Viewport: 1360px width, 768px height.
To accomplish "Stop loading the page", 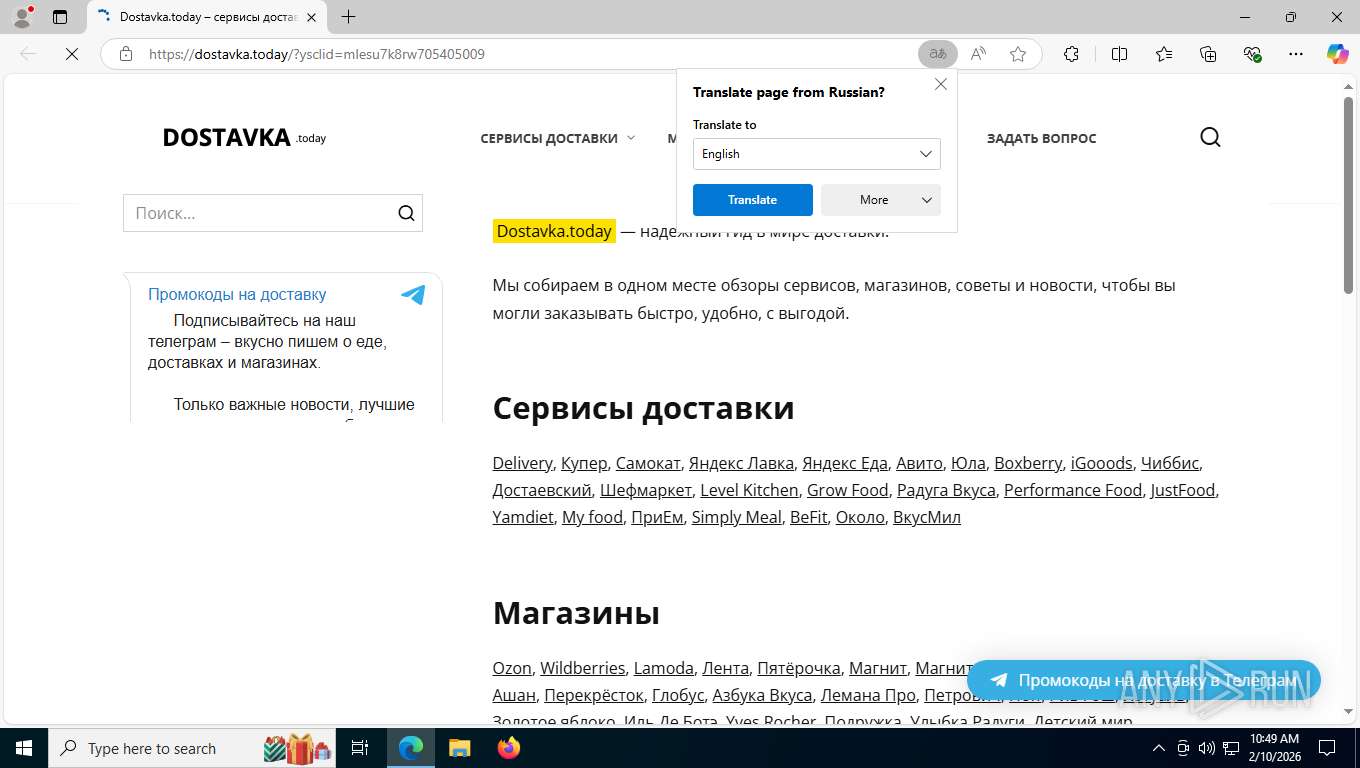I will click(72, 54).
